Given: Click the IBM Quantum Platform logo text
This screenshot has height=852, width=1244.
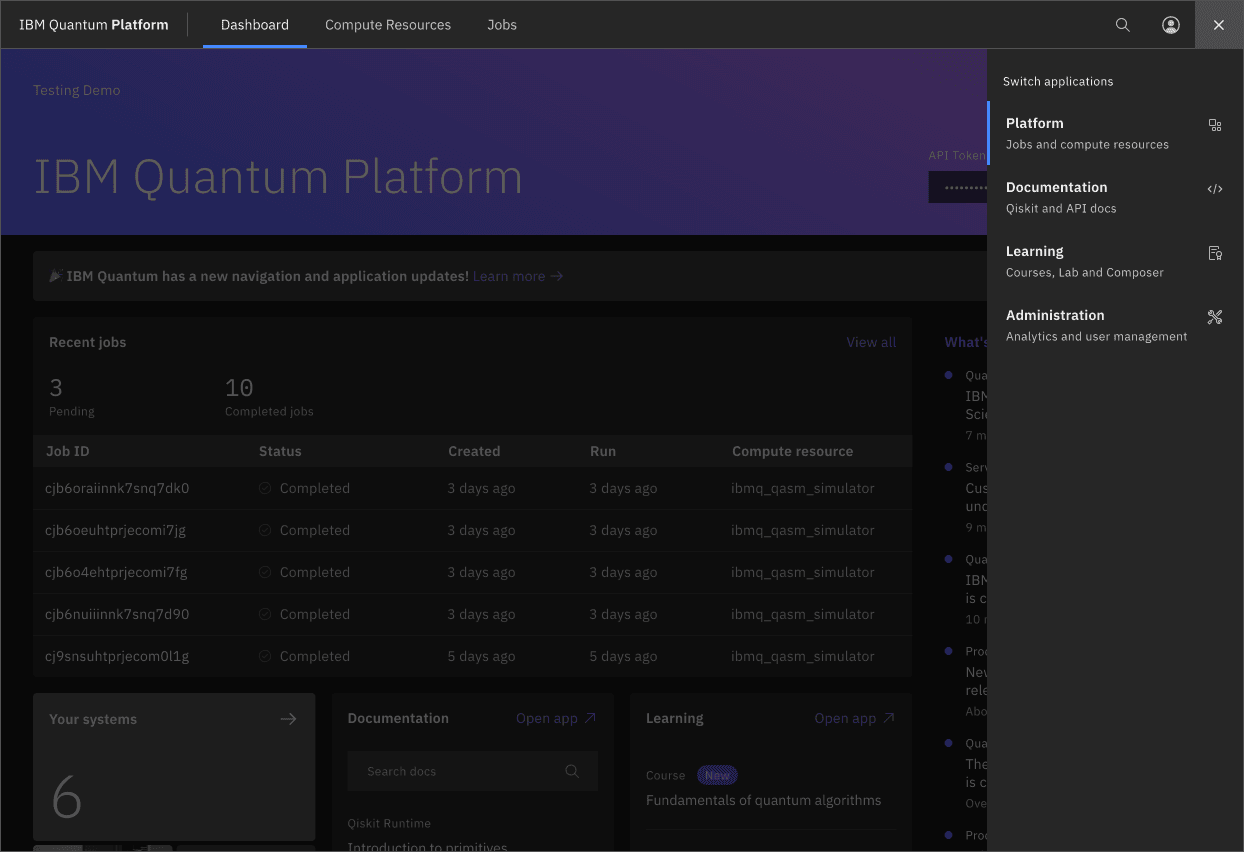Looking at the screenshot, I should click(x=94, y=25).
